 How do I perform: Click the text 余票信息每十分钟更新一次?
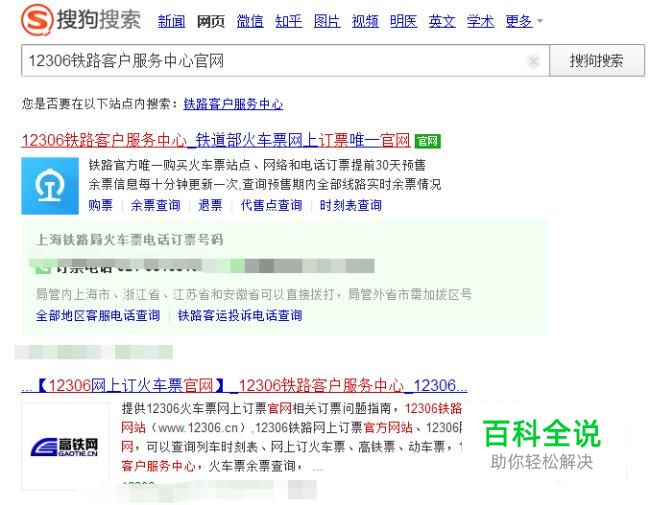163,184
